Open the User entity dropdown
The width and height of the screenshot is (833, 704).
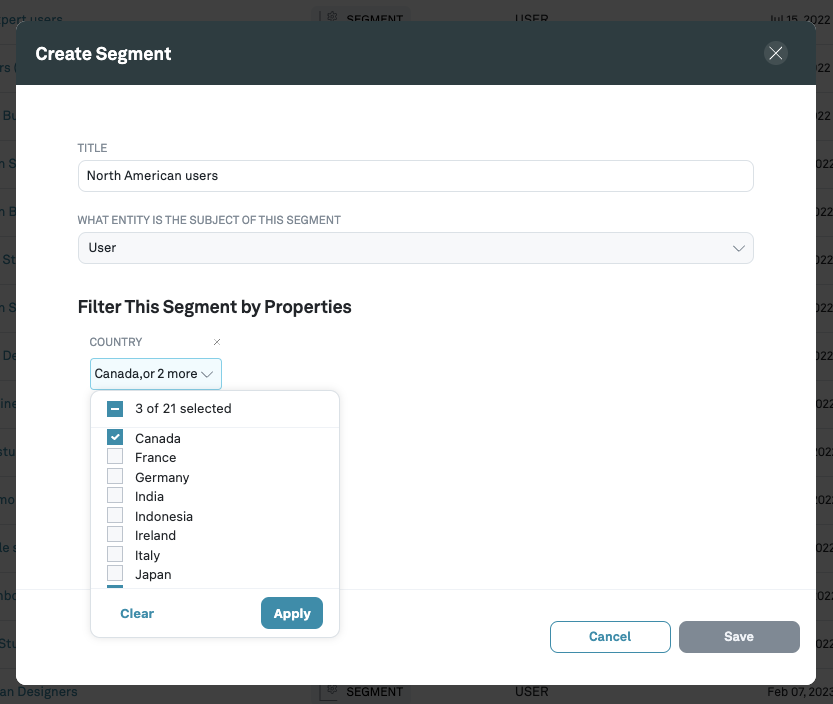pos(415,248)
